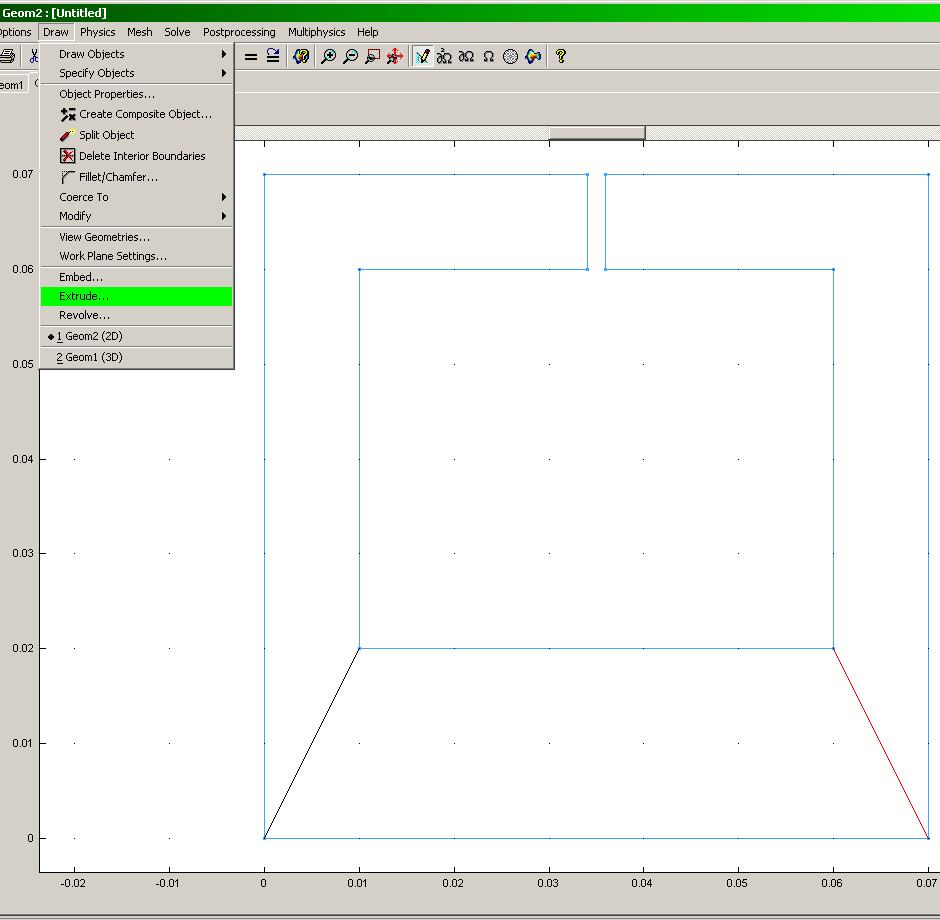Open the Multiphysics menu
The image size is (940, 920).
click(x=317, y=32)
